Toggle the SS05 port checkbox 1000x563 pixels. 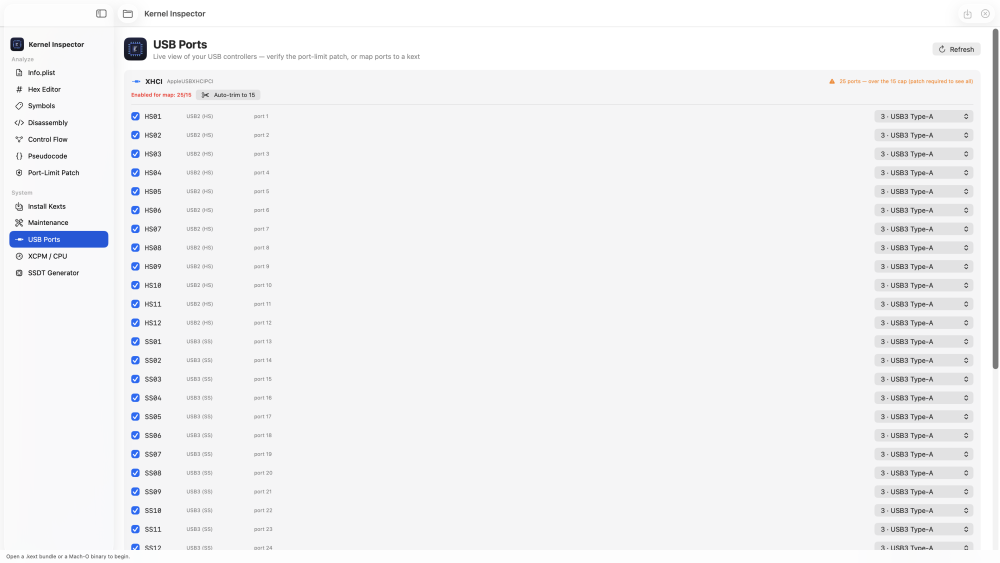[135, 416]
